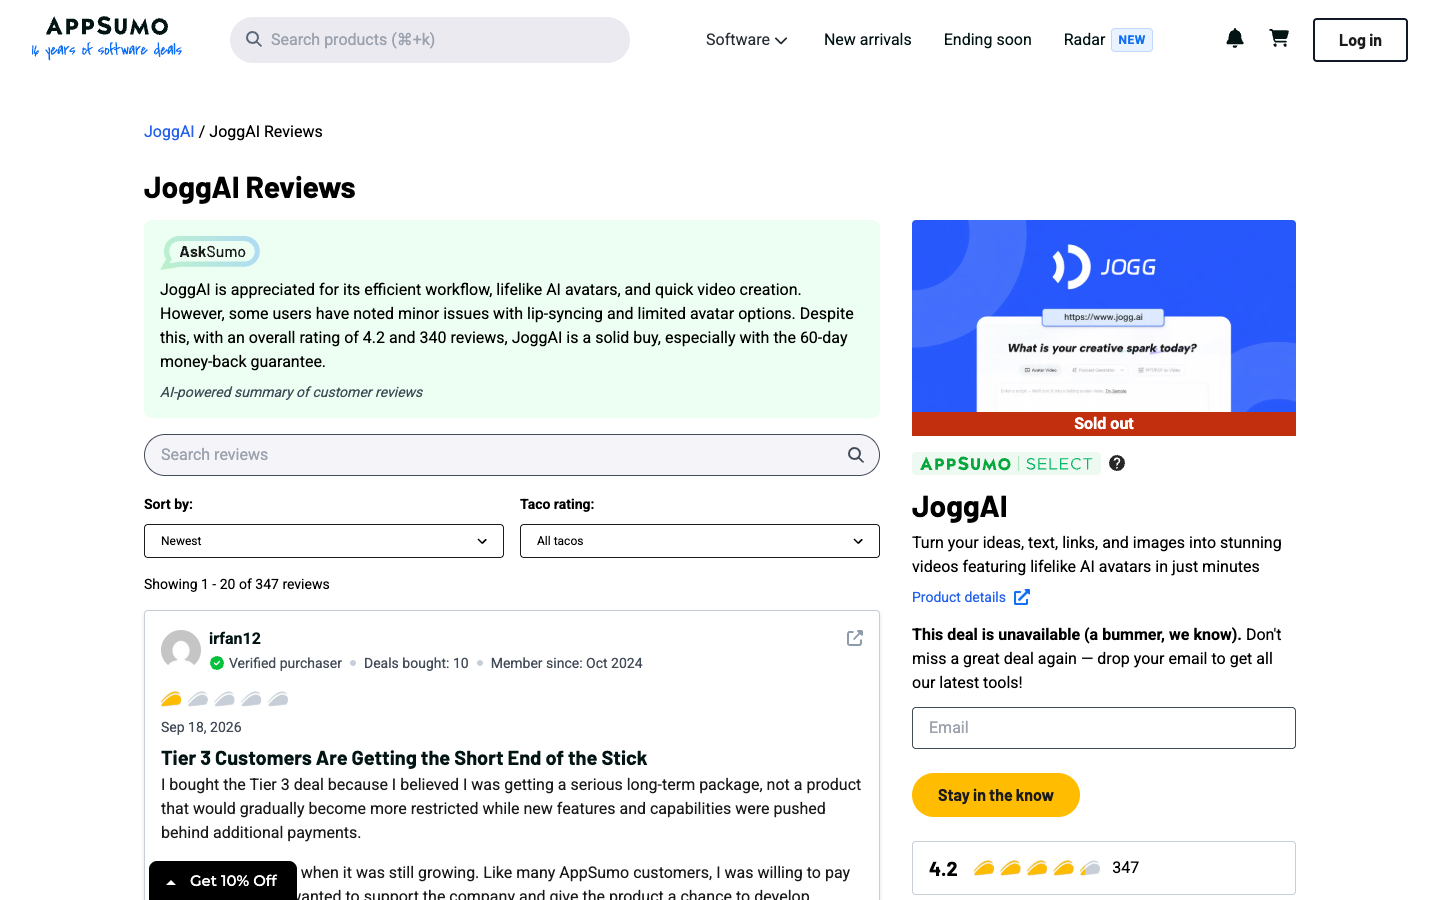Click the Search reviews field
The image size is (1440, 900).
[x=512, y=455]
